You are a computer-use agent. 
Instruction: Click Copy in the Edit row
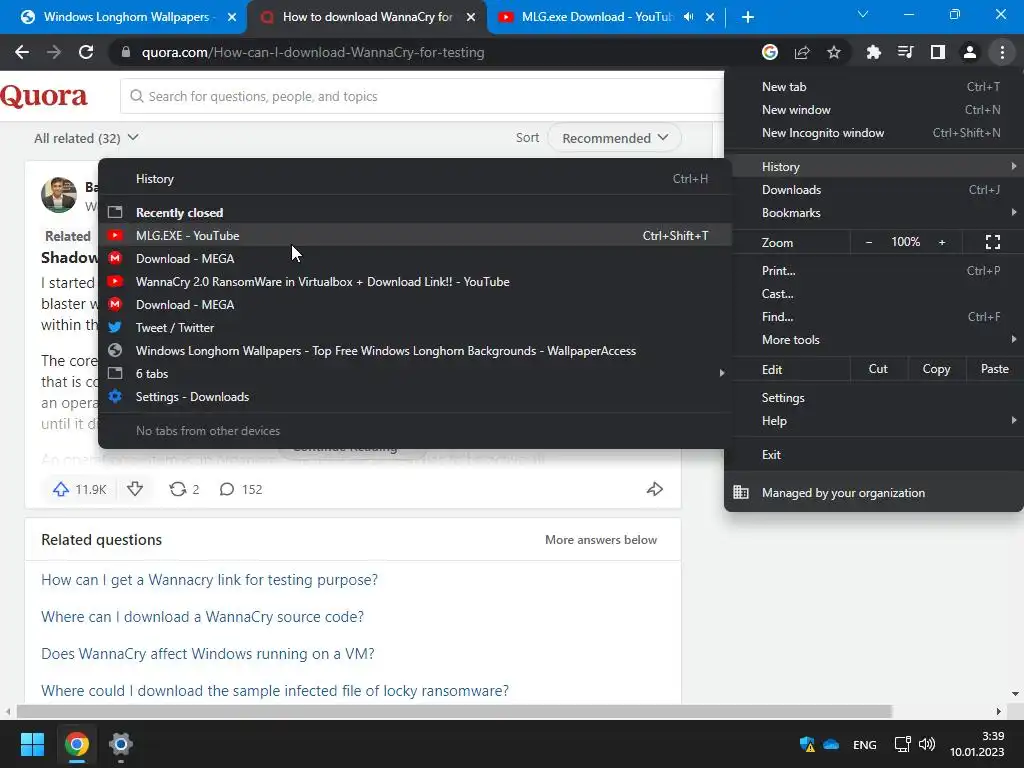[x=936, y=369]
